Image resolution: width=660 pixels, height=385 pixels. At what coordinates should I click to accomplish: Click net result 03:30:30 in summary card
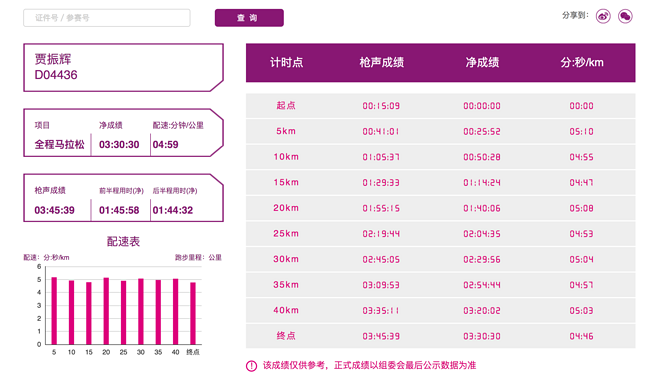click(119, 144)
